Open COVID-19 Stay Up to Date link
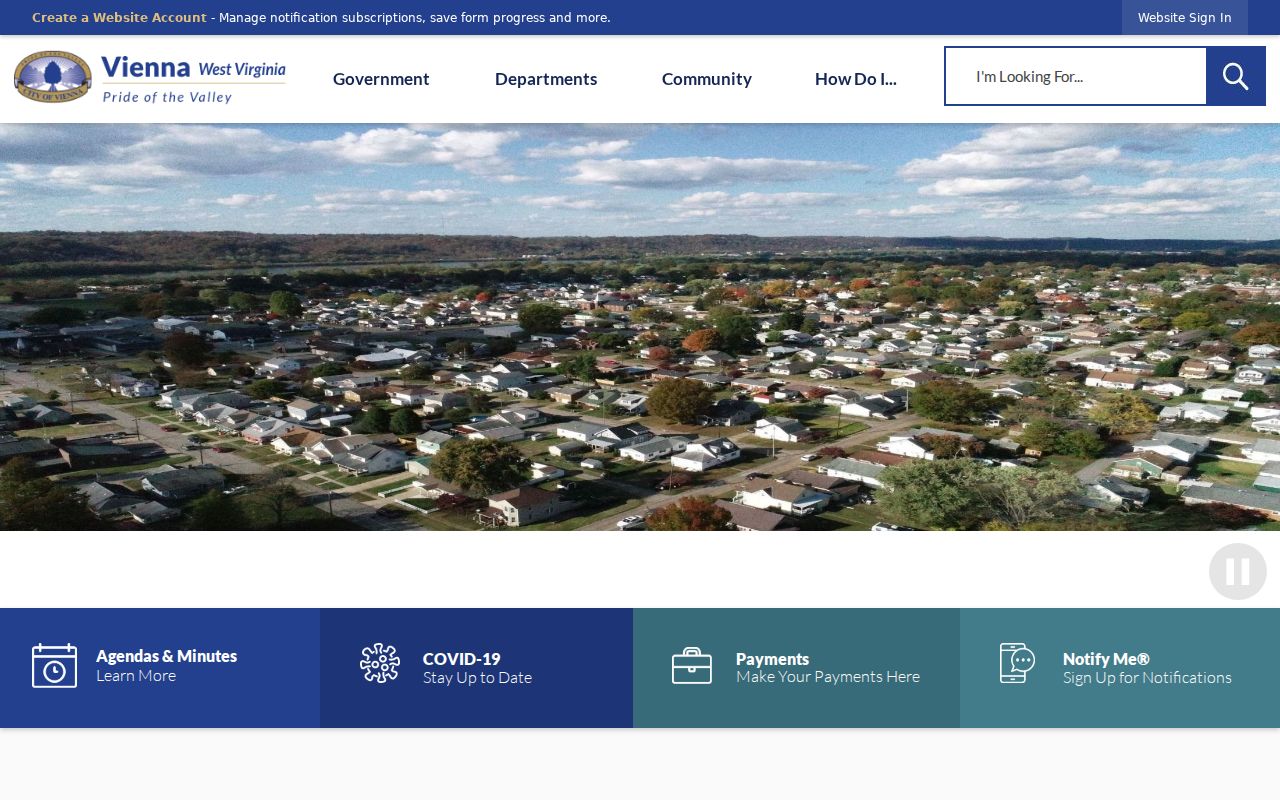 476,668
